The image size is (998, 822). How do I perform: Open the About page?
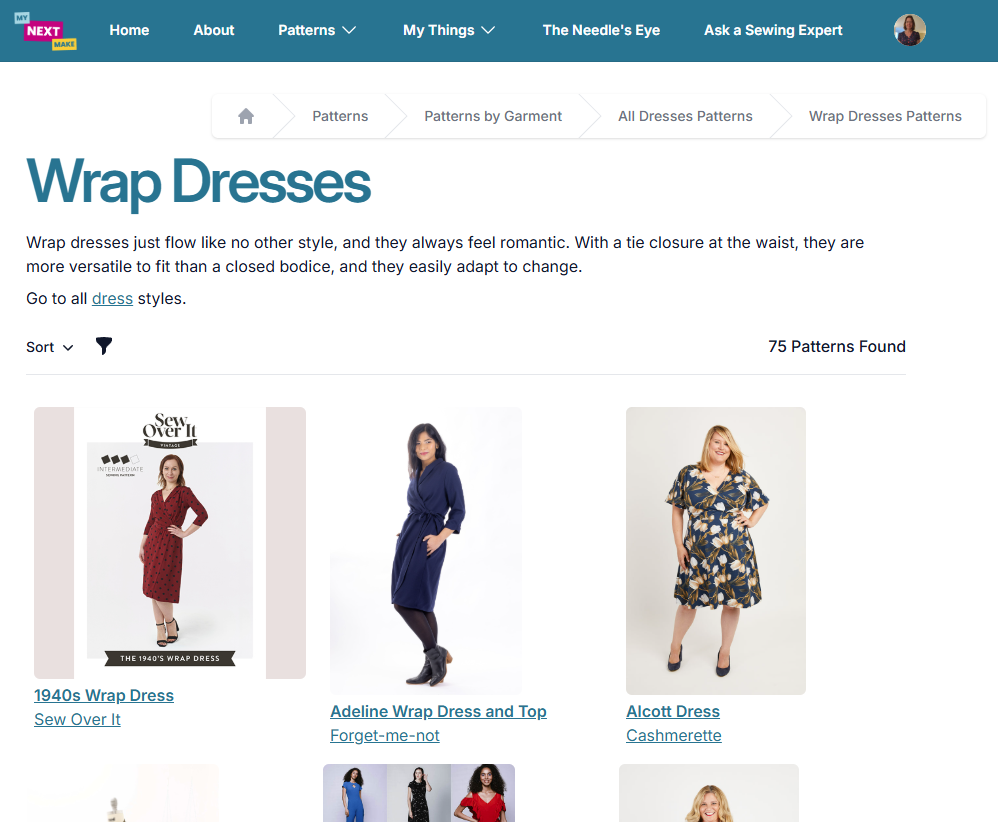[x=214, y=30]
